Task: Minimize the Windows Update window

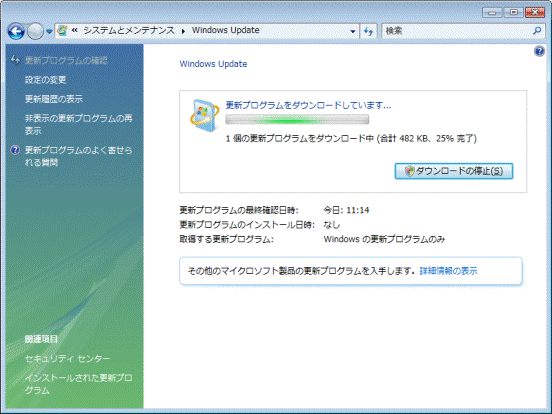Action: click(x=492, y=13)
